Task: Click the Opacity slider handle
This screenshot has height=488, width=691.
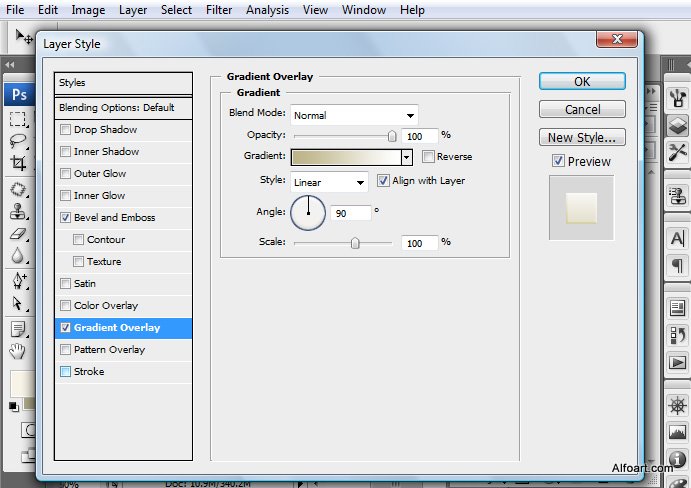Action: pos(392,135)
